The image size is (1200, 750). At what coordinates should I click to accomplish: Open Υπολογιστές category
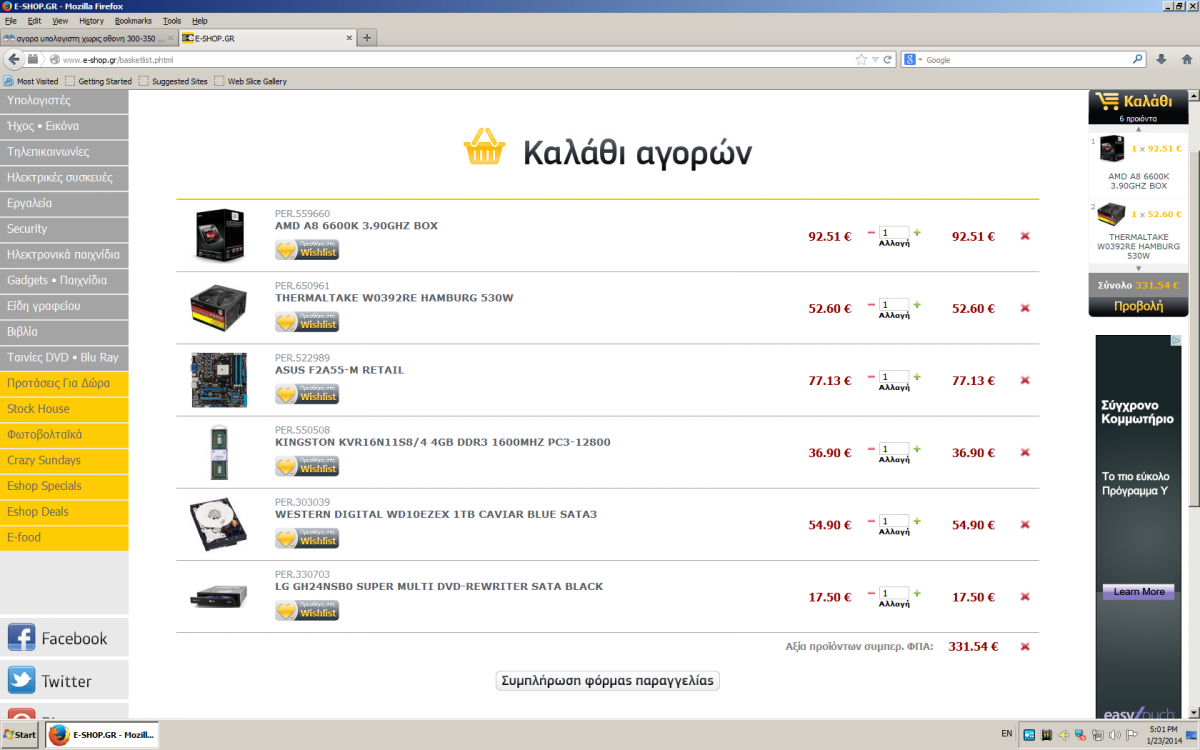point(64,101)
